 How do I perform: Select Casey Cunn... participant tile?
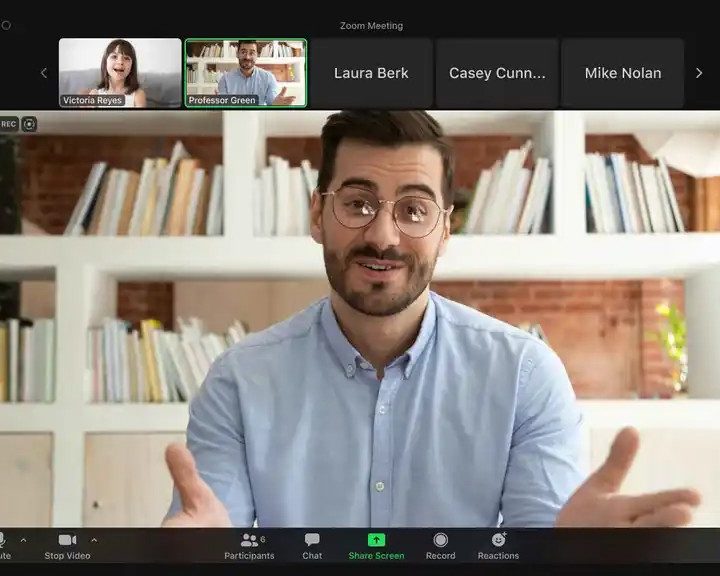(497, 73)
